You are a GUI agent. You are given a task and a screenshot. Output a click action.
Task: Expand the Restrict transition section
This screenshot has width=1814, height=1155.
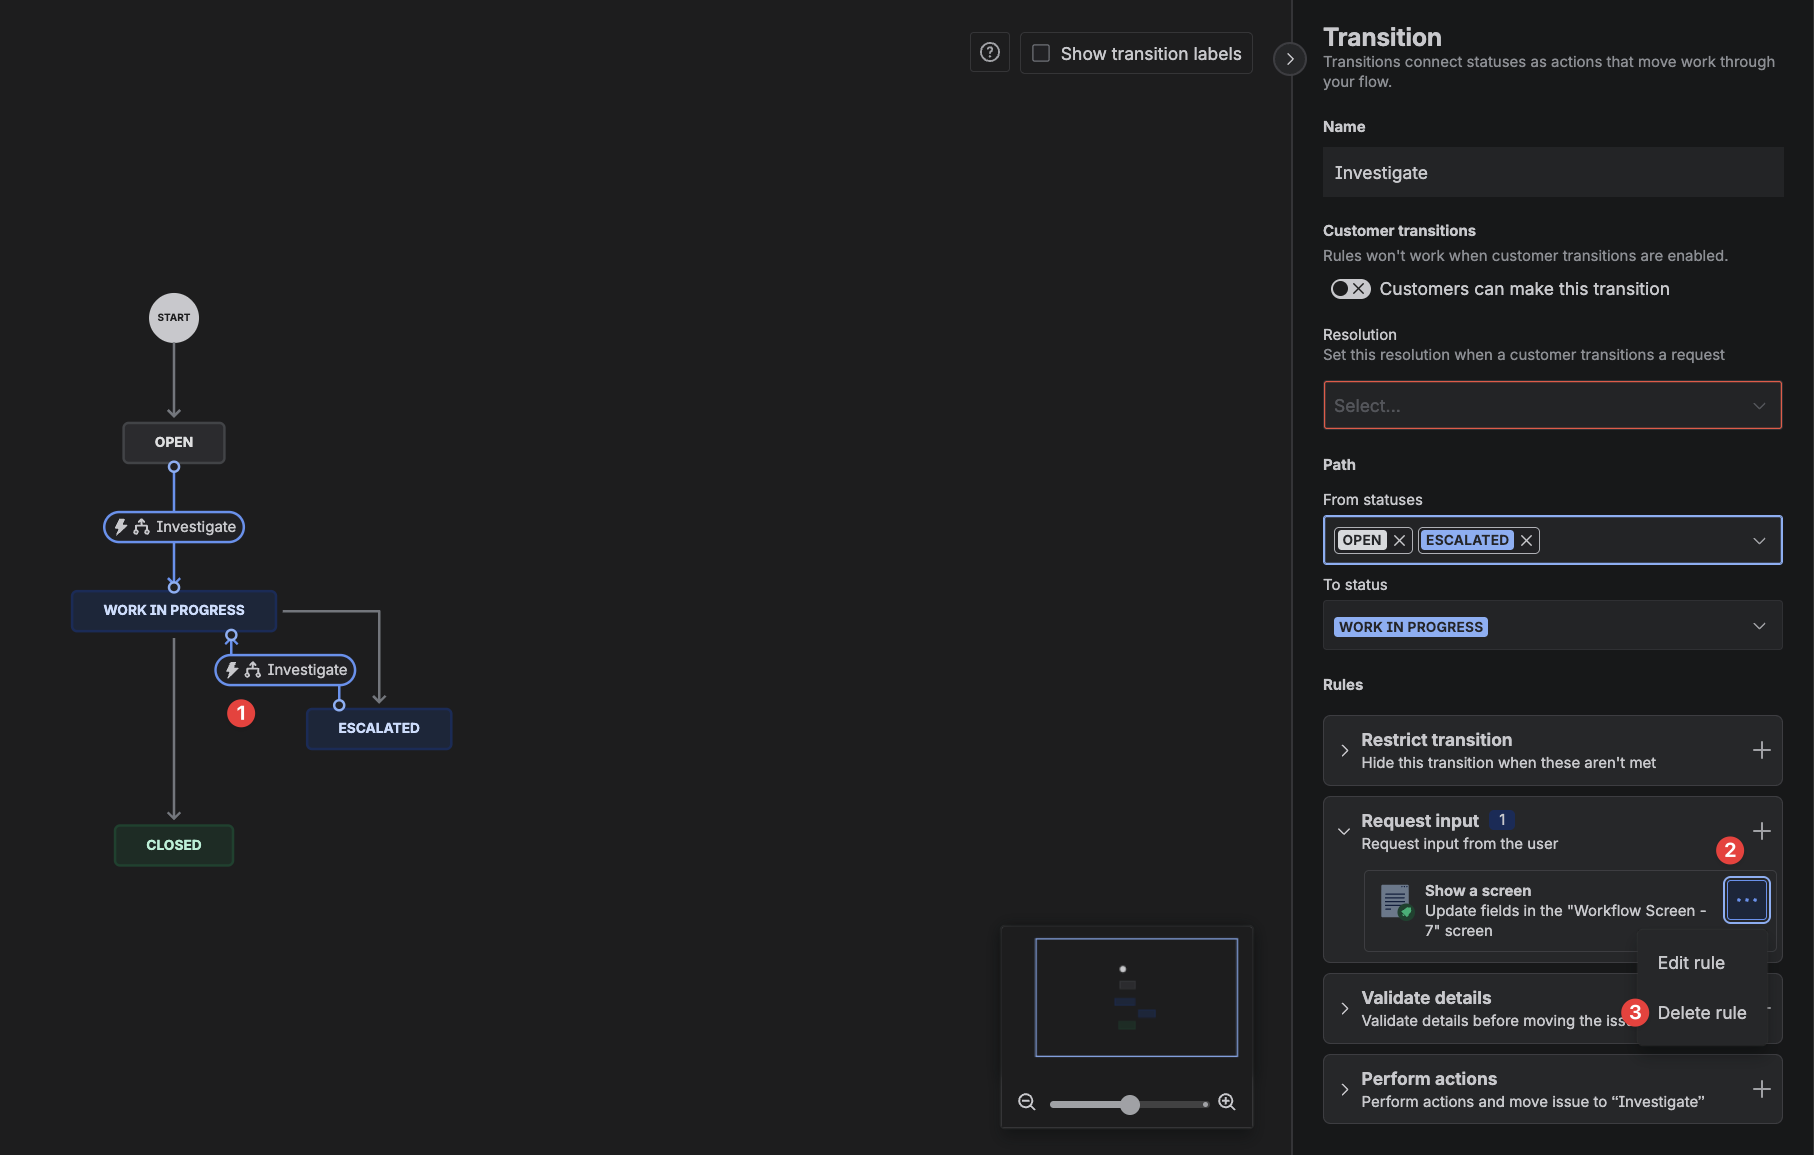click(1345, 750)
